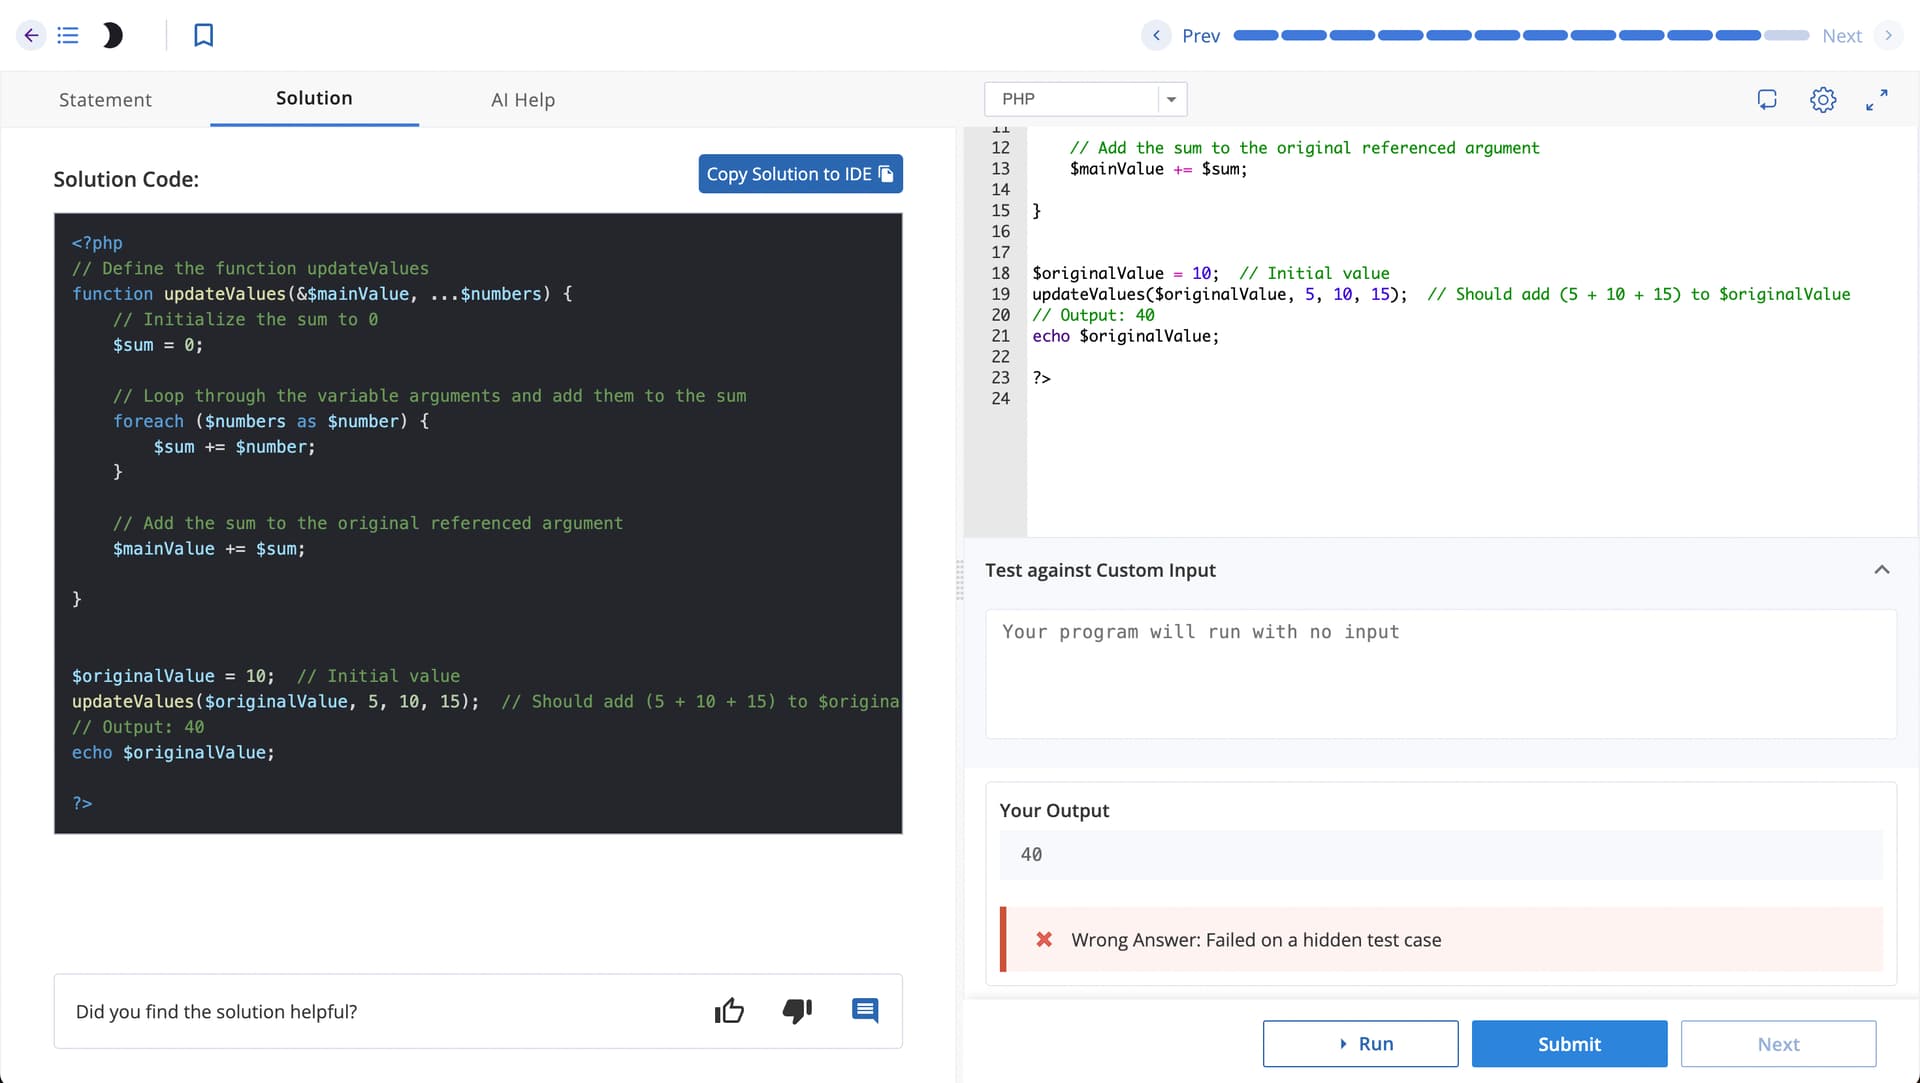Screen dimensions: 1920x1083
Task: Click the custom input text area
Action: pos(1440,674)
